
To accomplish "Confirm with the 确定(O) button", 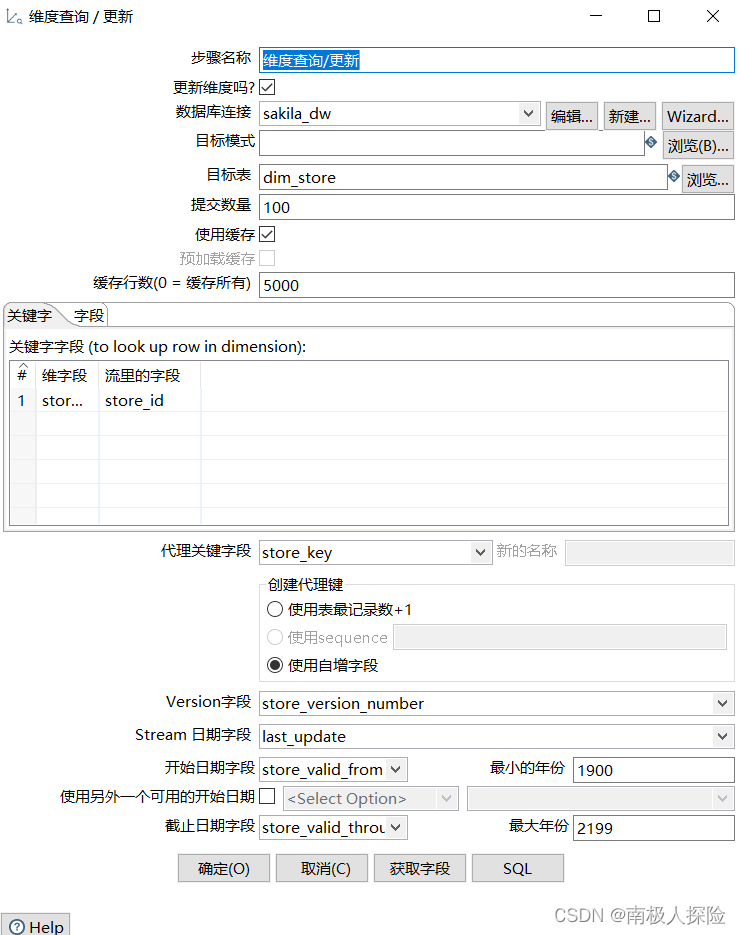I will click(224, 868).
